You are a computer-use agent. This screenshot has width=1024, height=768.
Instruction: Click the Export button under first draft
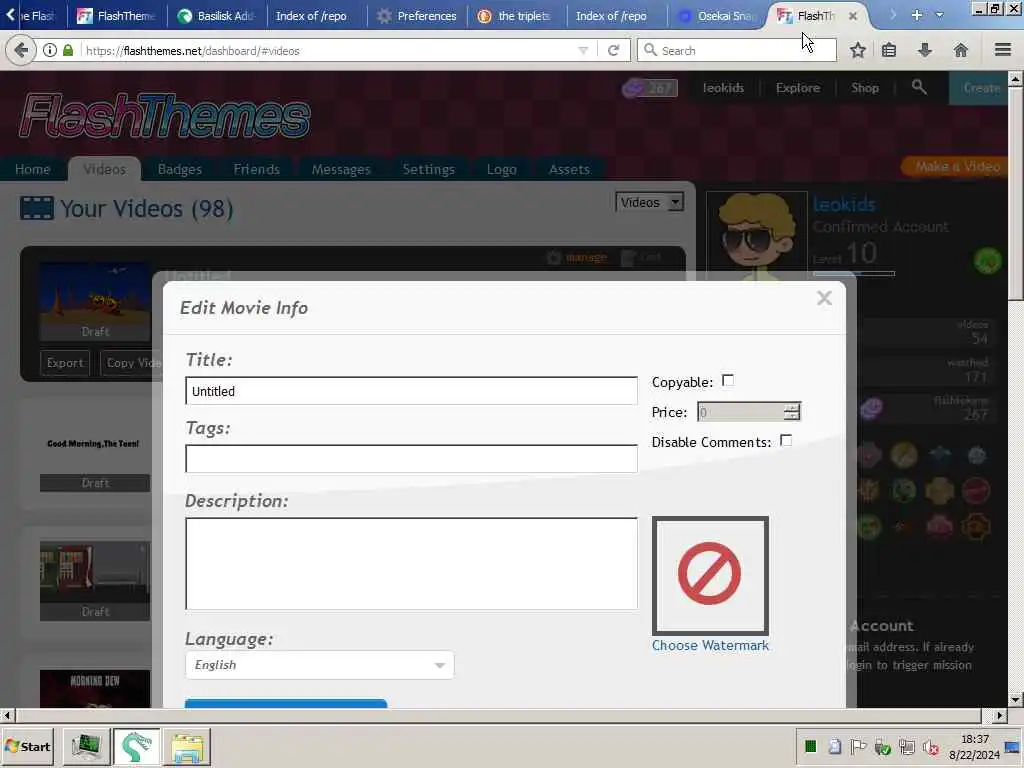pos(65,362)
